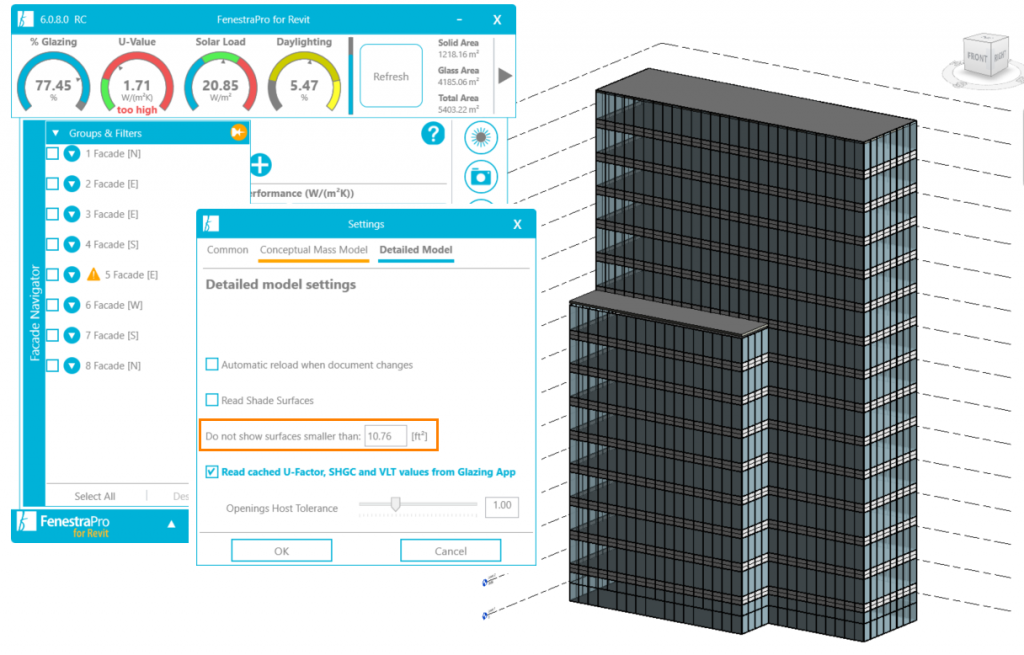
Task: Click the camera snapshot icon
Action: pos(481,176)
